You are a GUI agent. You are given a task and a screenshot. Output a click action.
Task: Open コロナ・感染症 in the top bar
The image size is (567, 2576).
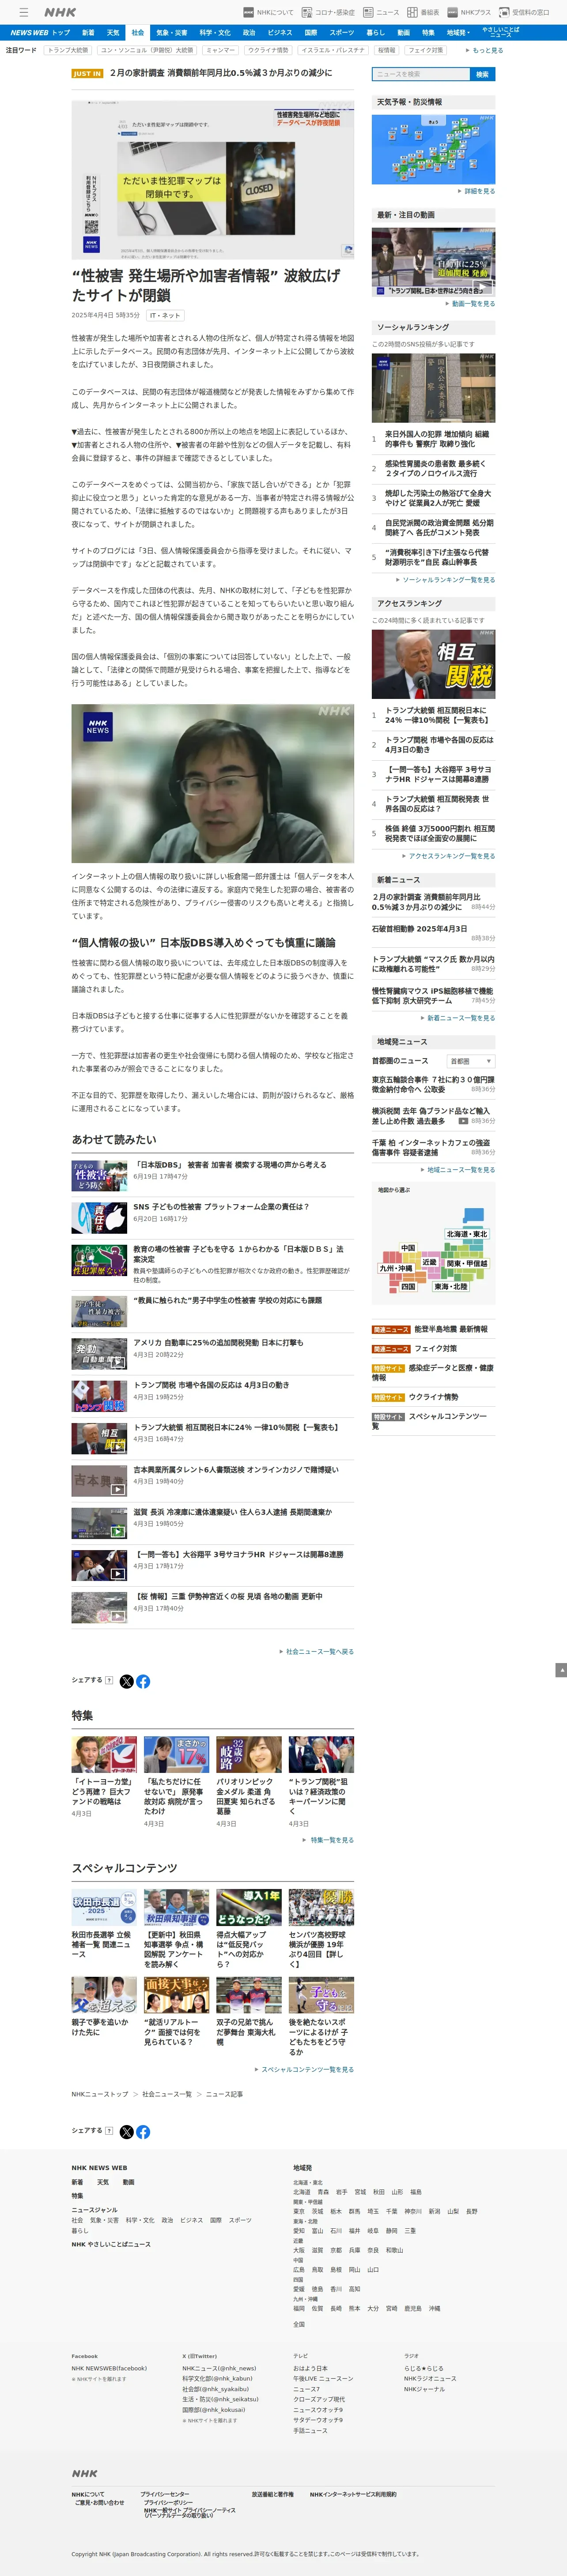pyautogui.click(x=328, y=12)
